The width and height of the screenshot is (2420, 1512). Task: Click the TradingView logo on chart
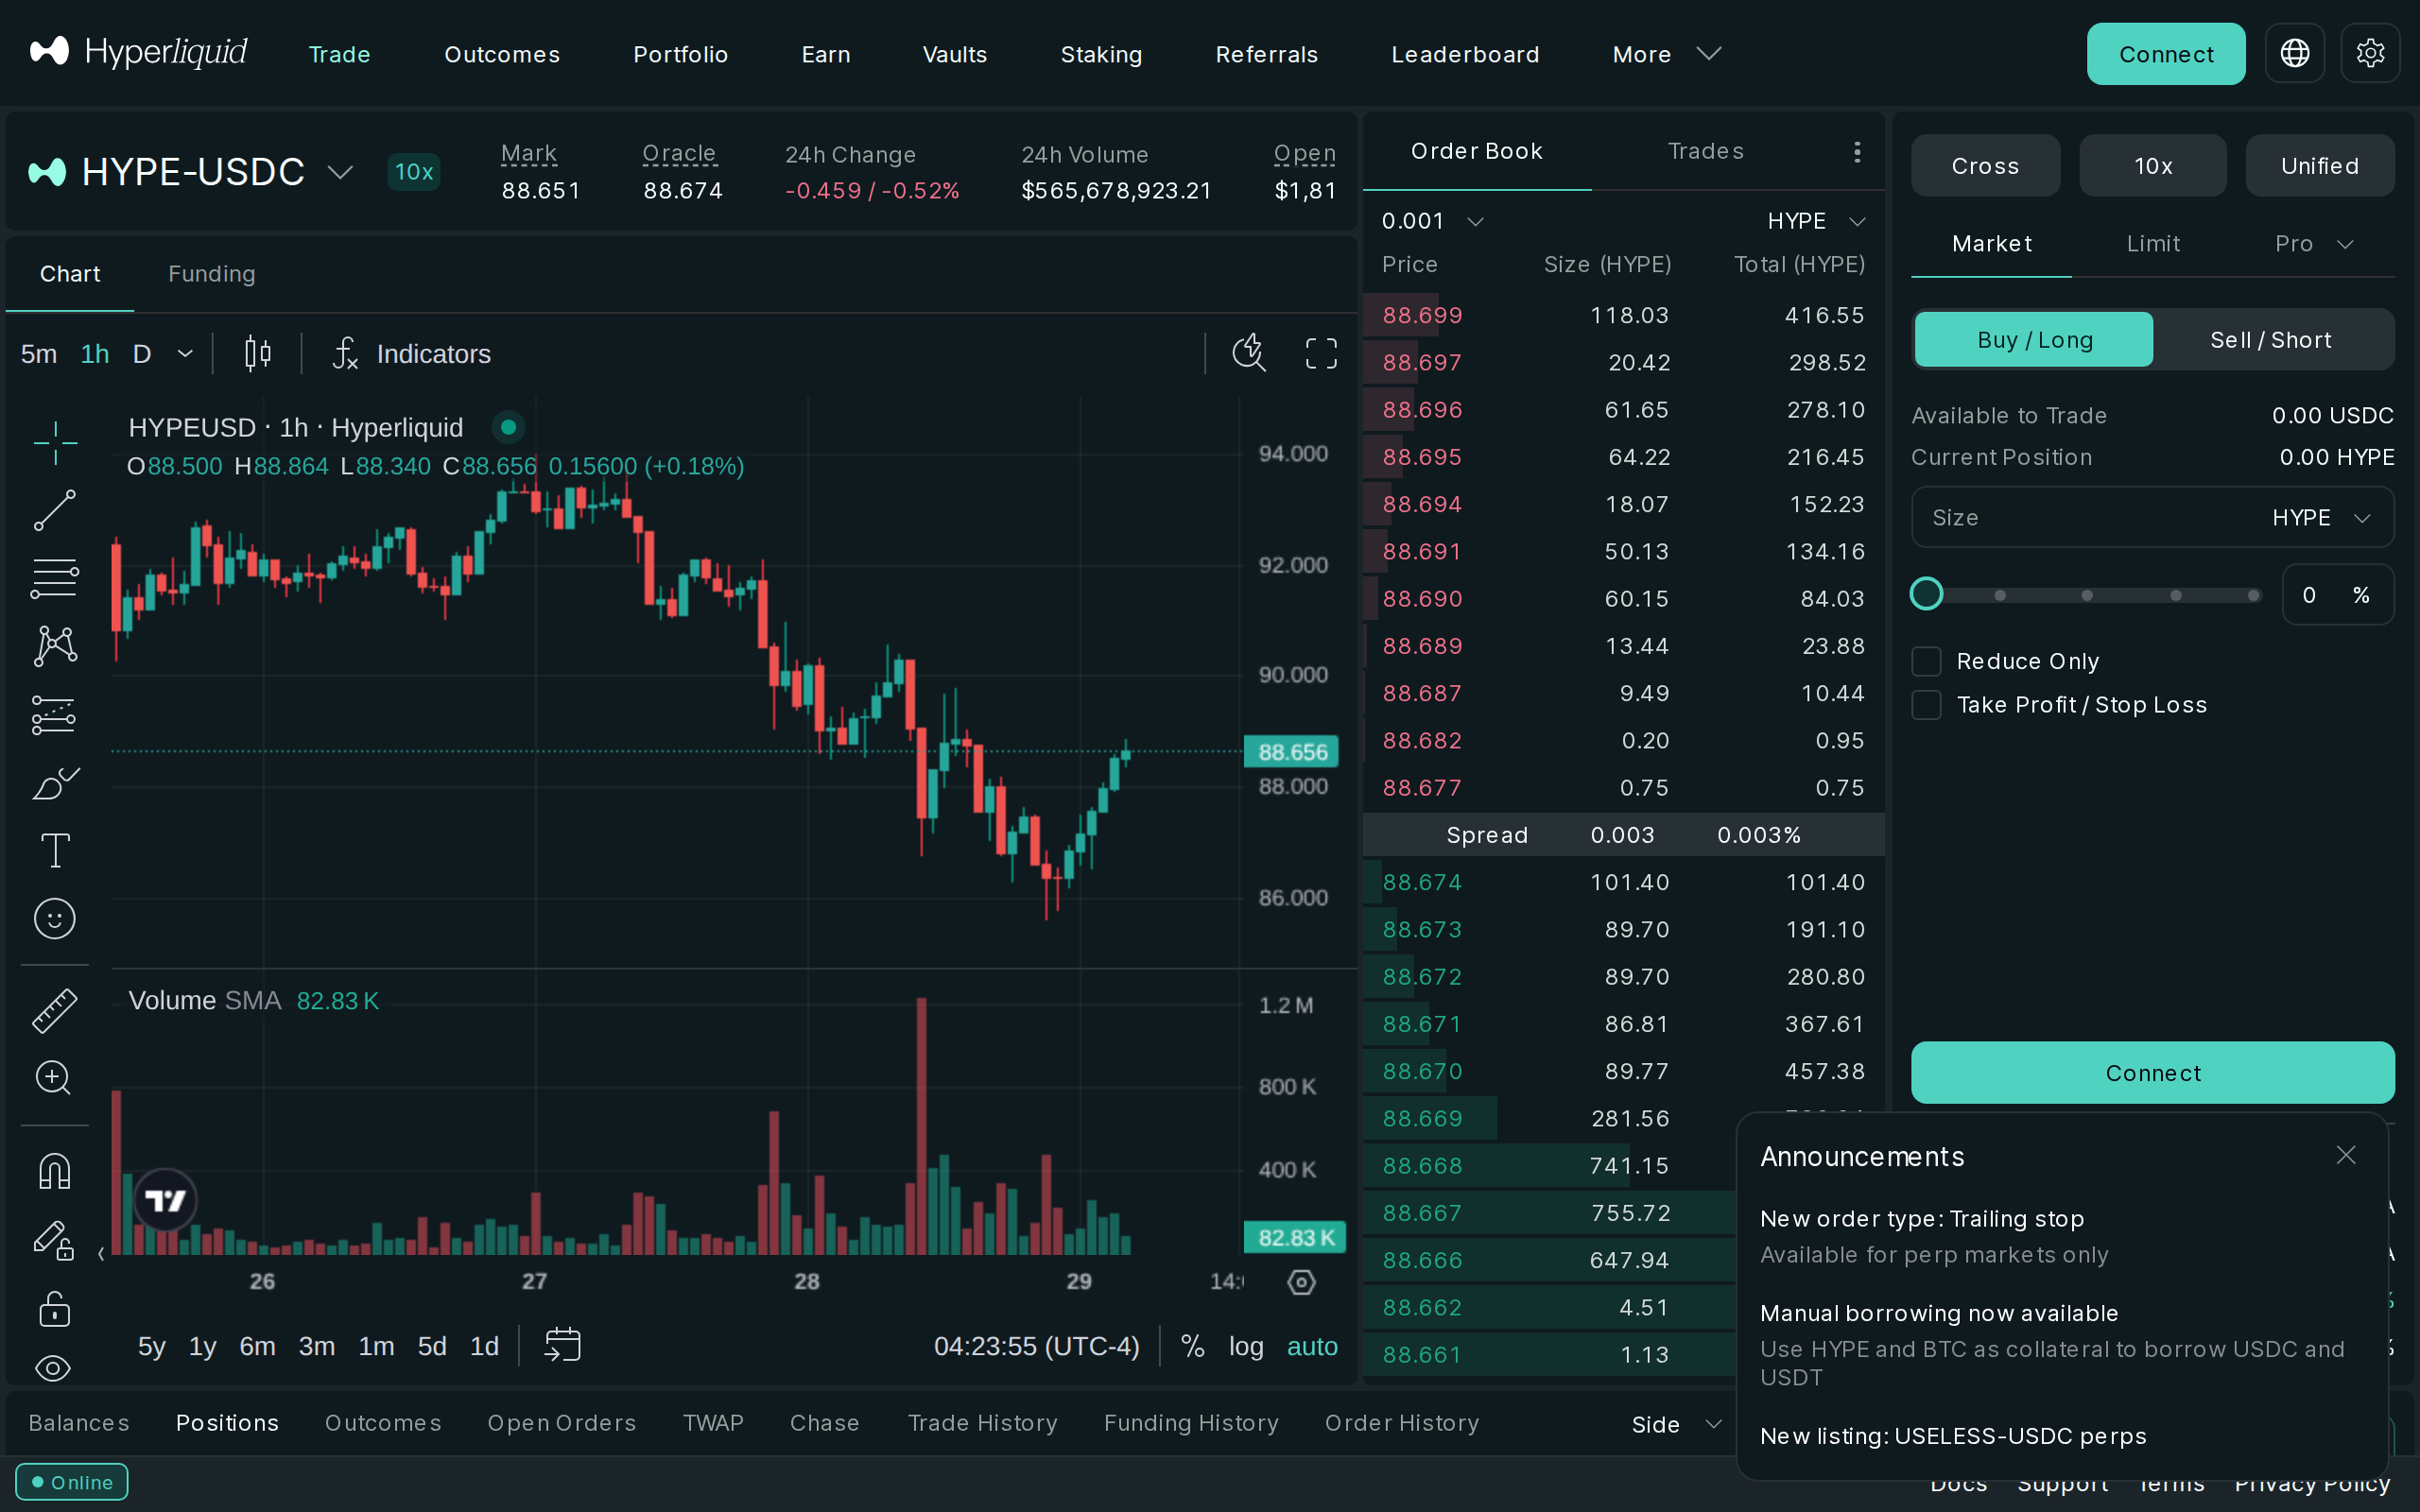tap(165, 1200)
